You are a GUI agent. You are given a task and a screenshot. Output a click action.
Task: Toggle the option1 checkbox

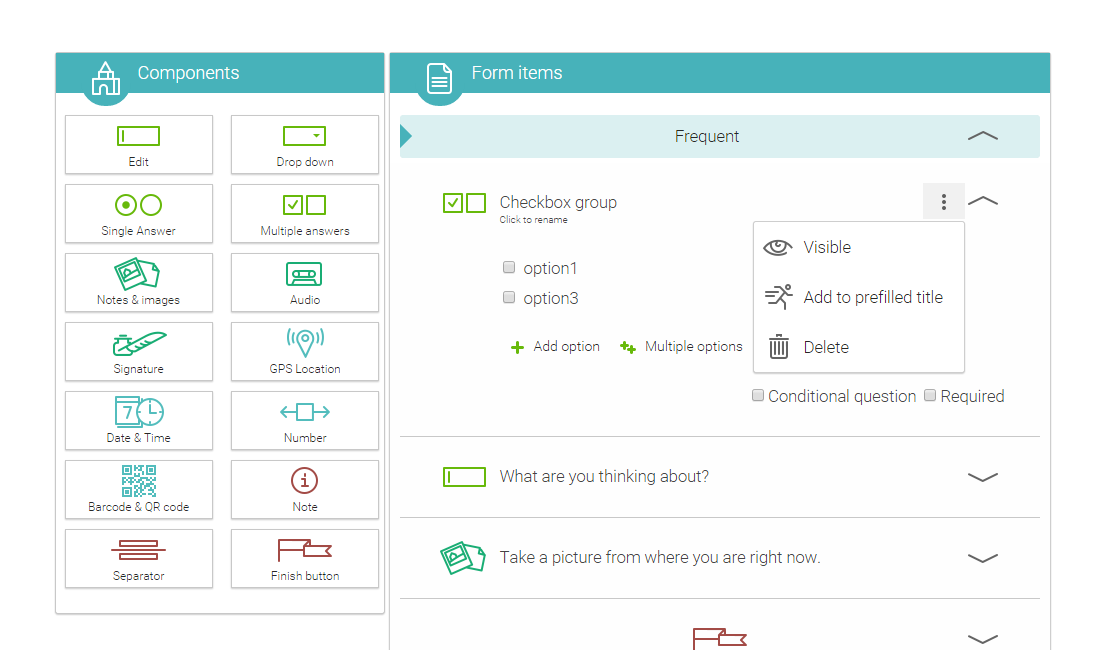pos(509,267)
